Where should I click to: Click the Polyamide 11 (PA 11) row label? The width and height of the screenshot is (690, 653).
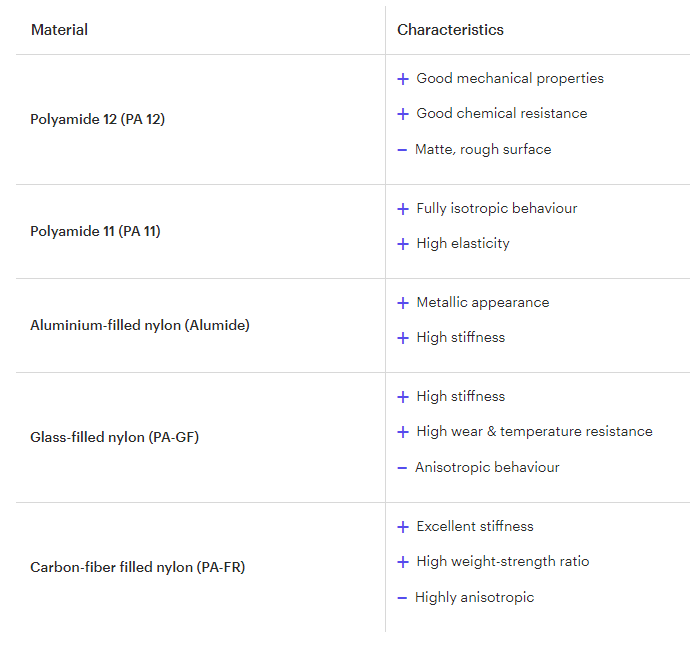click(x=95, y=231)
